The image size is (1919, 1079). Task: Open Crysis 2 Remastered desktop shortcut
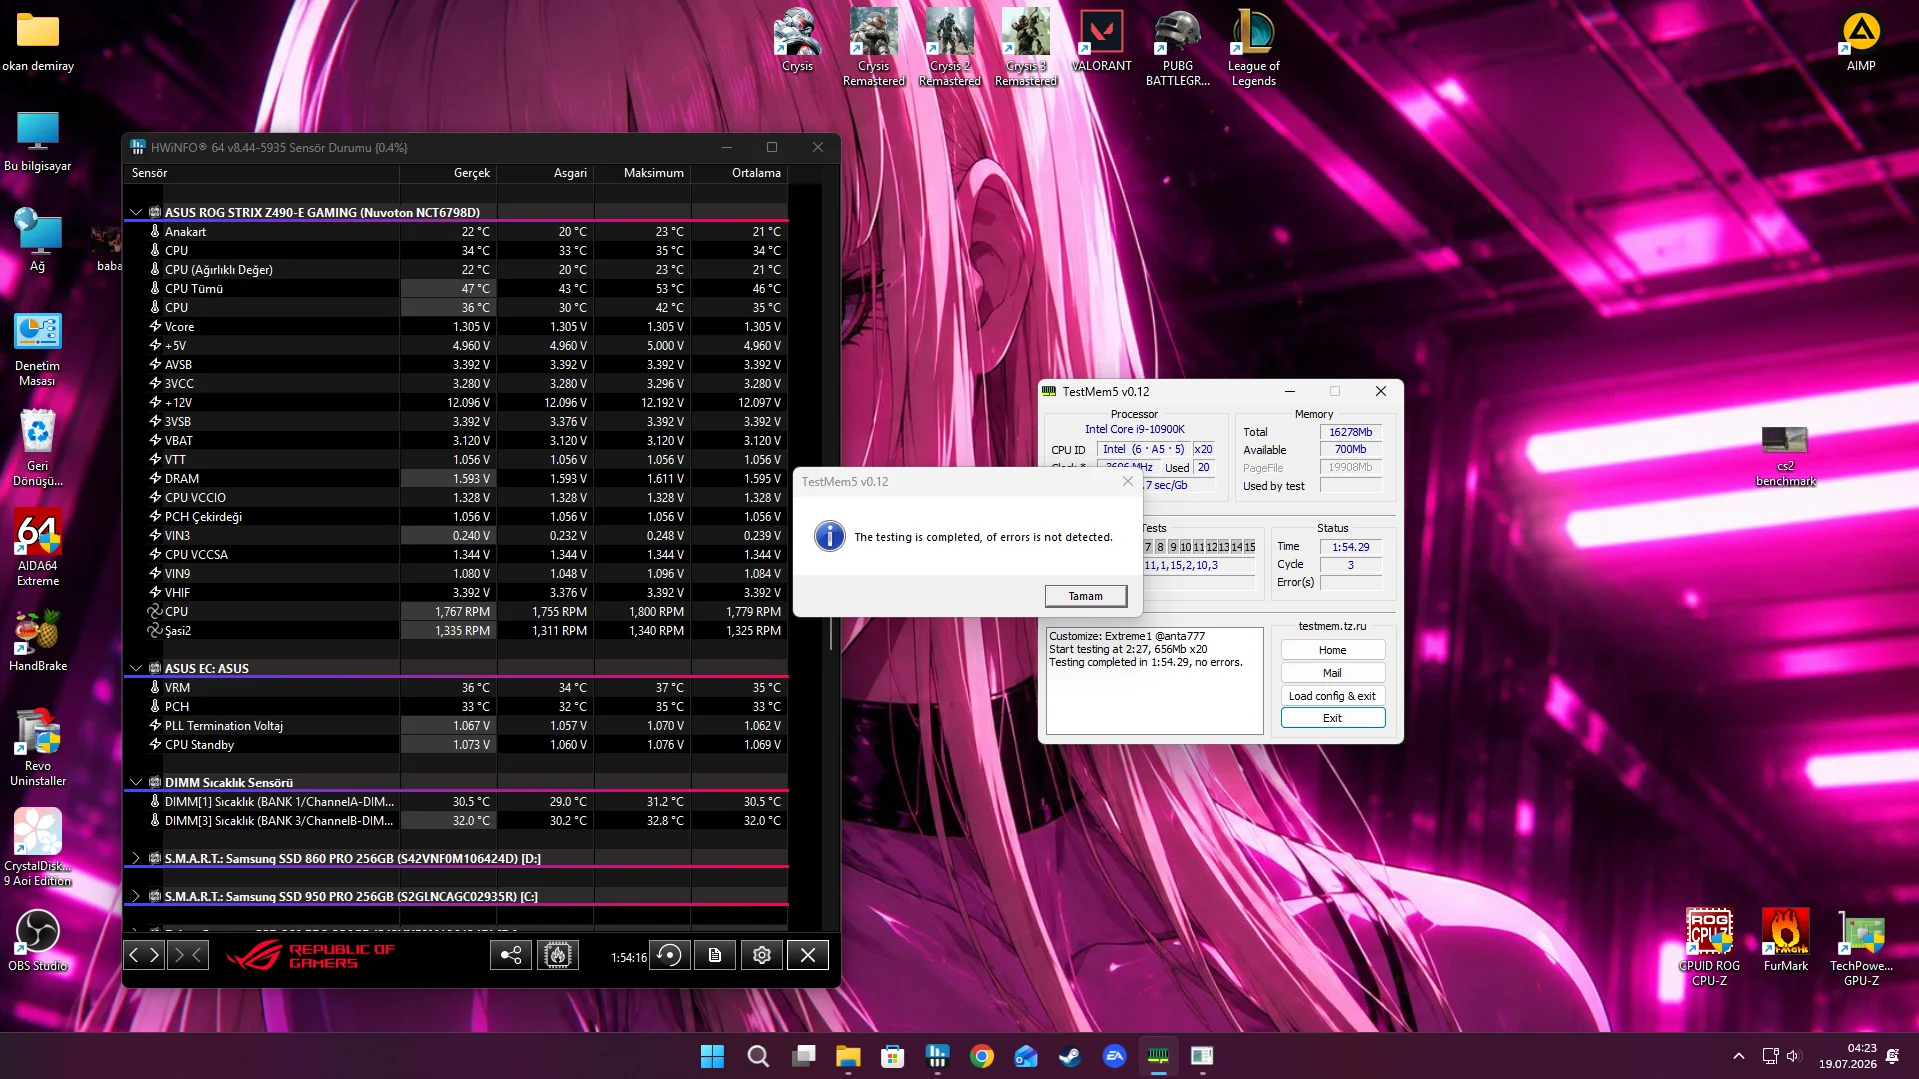949,48
